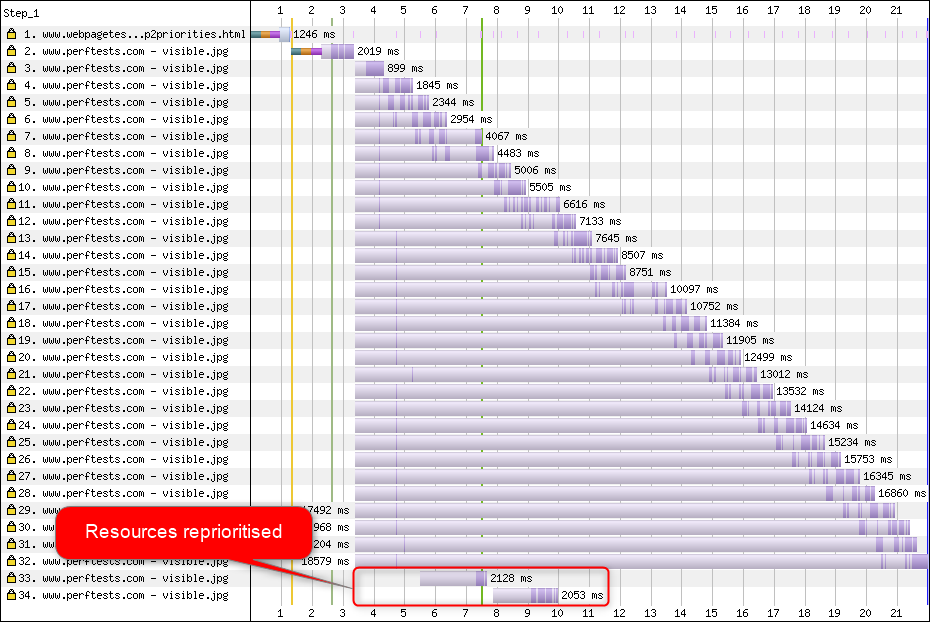Select the 2019 ms timing label
930x622 pixels.
tap(378, 52)
